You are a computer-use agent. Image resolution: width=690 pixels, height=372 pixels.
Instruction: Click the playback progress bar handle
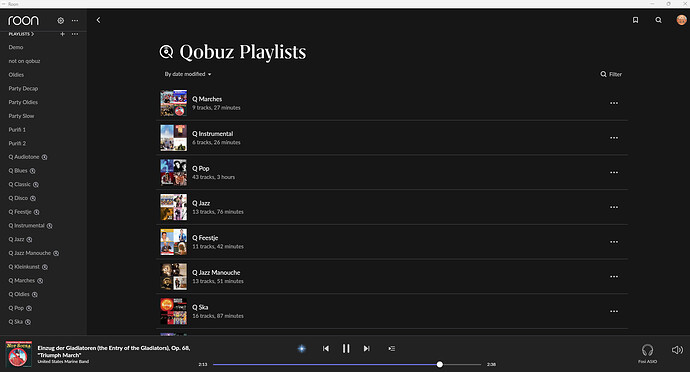click(440, 365)
